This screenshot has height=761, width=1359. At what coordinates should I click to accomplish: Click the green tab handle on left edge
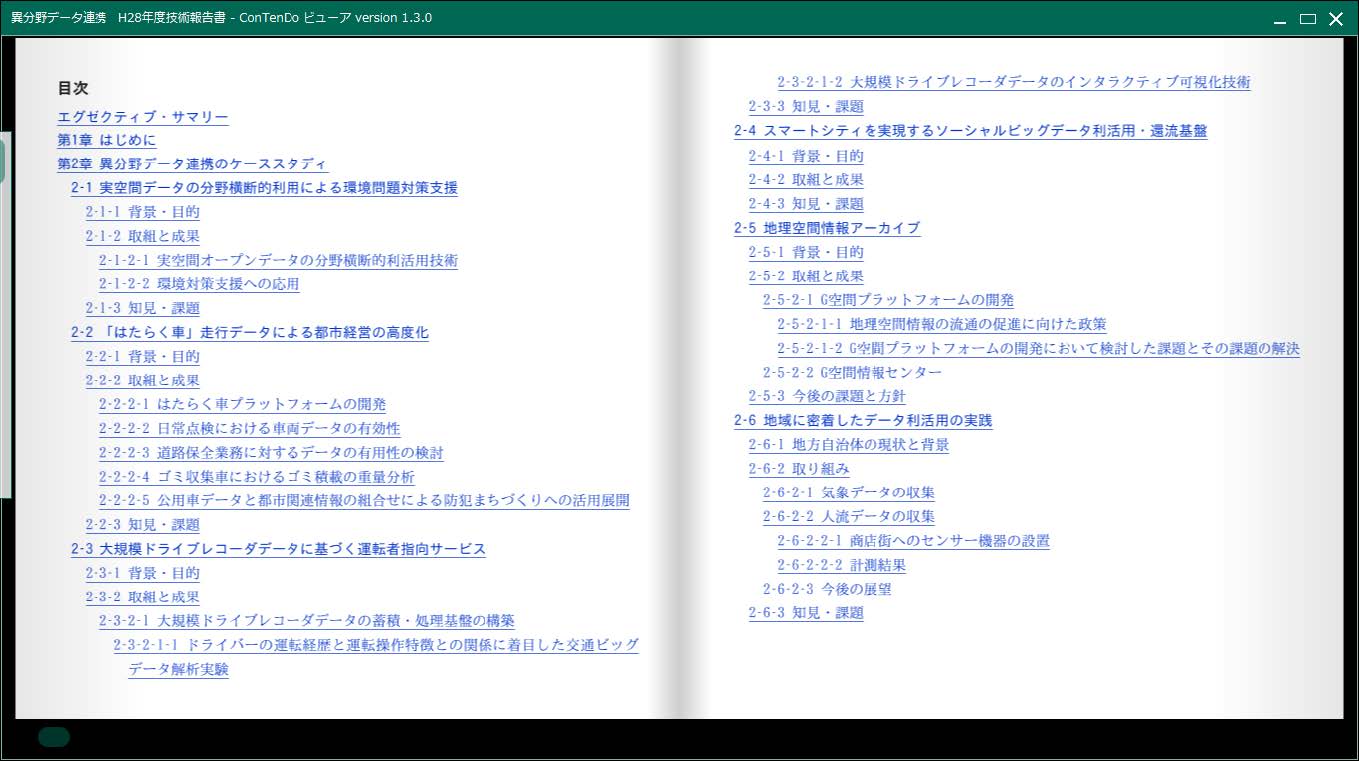coord(3,160)
